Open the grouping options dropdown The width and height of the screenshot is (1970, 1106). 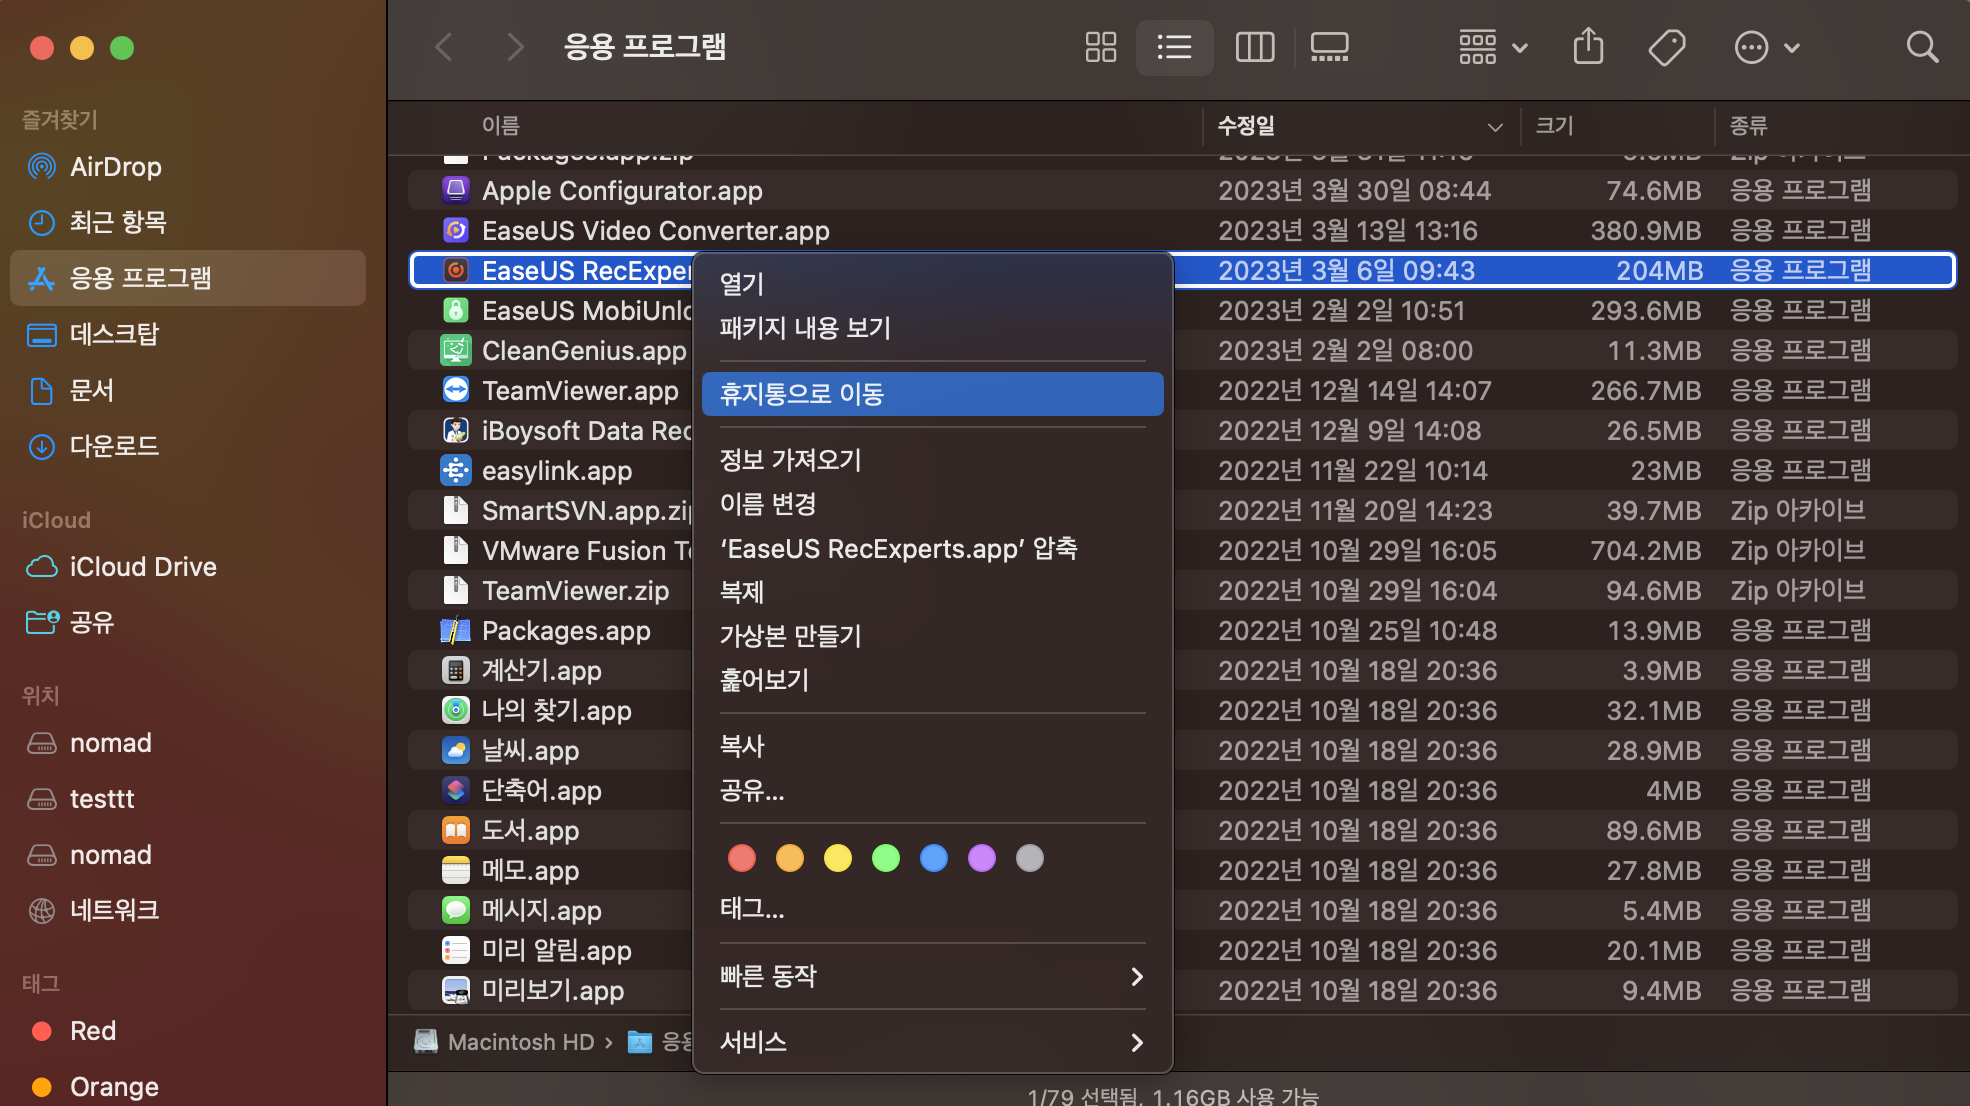click(x=1491, y=47)
